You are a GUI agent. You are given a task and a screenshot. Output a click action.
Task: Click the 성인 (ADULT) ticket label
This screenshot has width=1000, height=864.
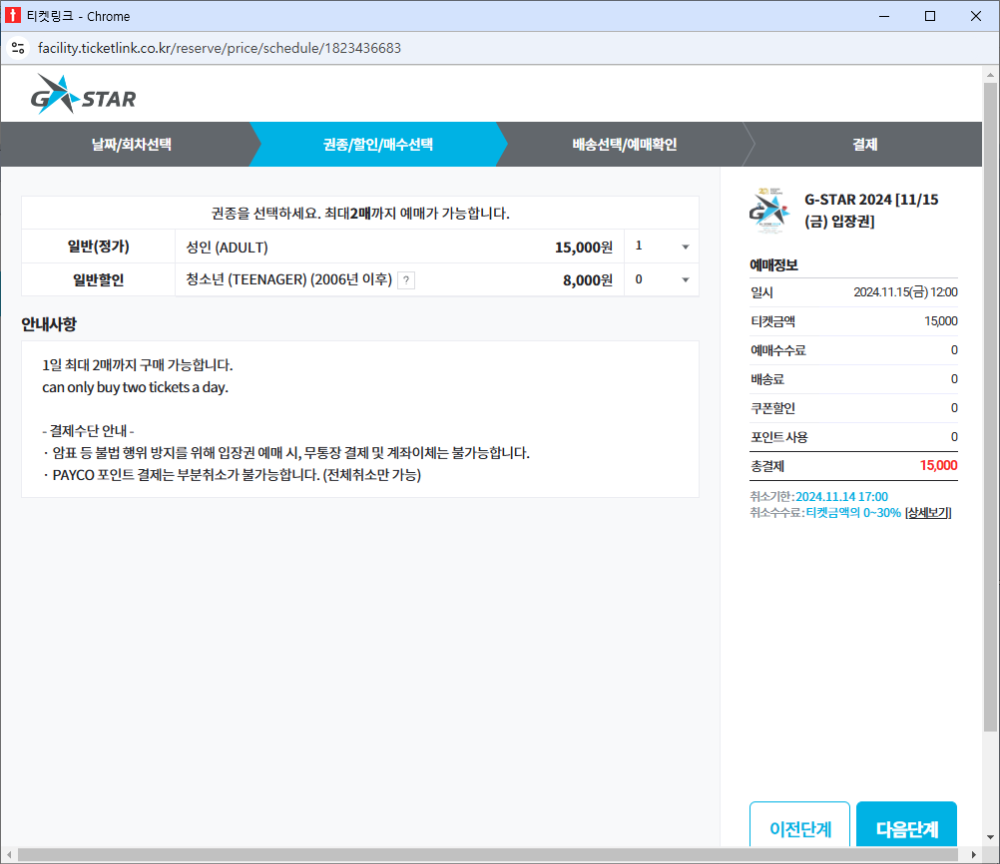click(x=227, y=247)
